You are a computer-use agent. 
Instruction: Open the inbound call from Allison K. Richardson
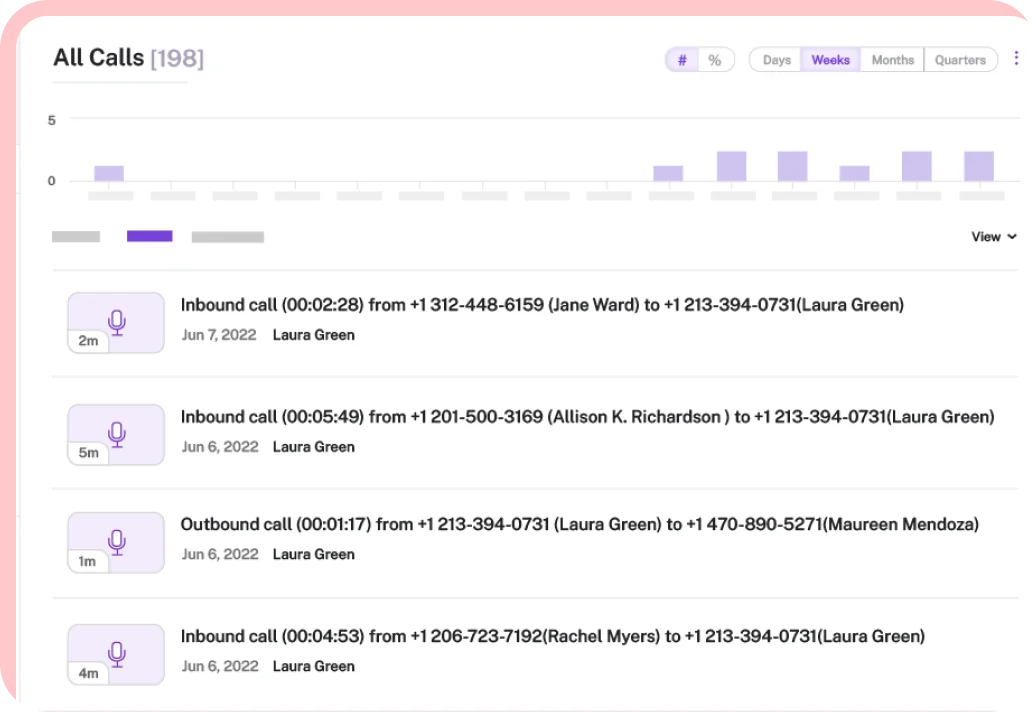(587, 417)
